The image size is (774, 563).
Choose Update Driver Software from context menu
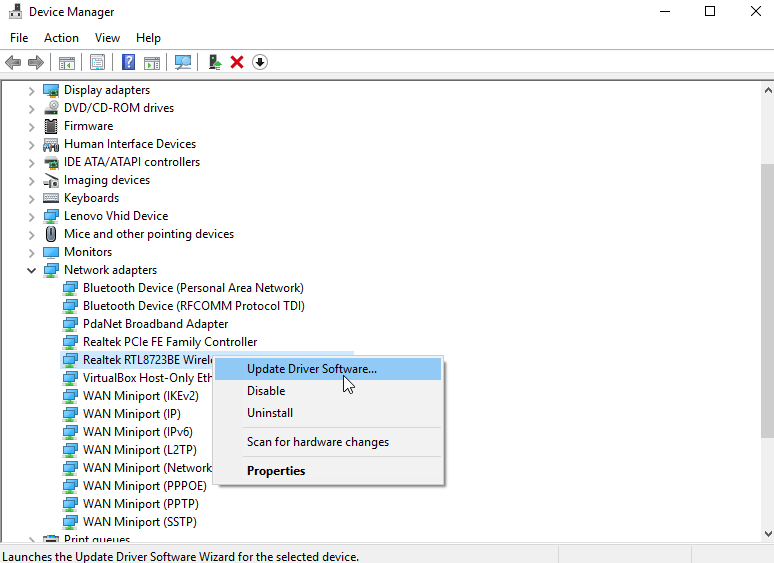(312, 369)
